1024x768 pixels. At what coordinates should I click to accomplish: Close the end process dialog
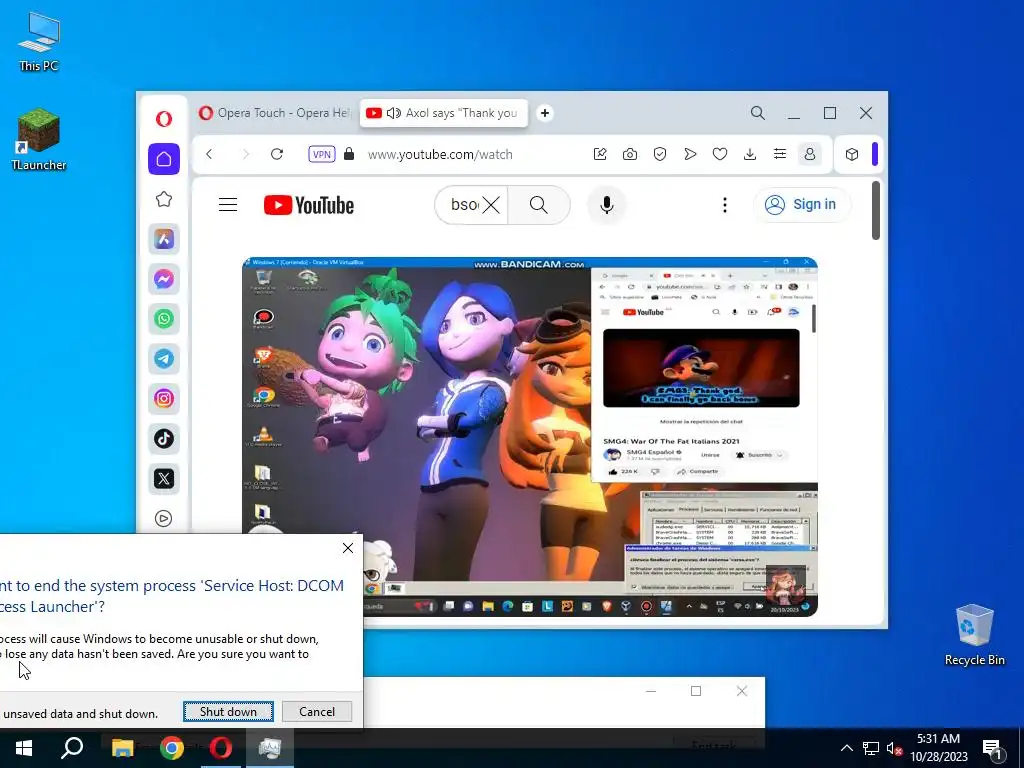pos(348,548)
